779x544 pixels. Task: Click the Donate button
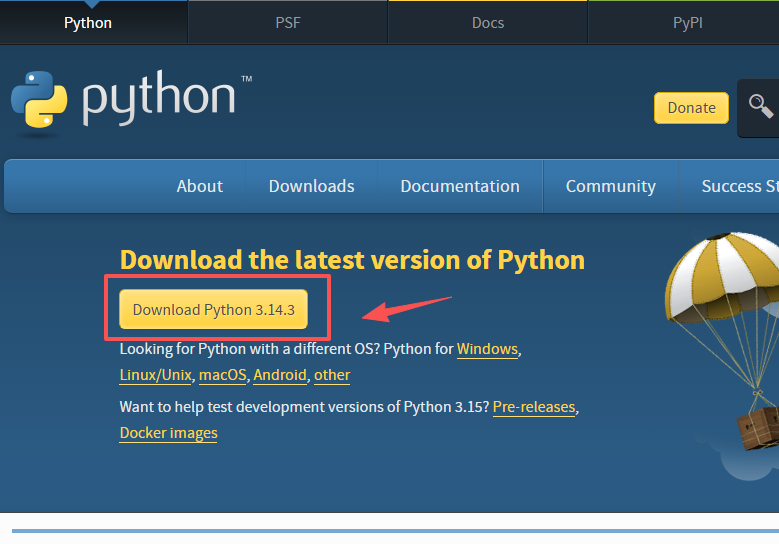(x=691, y=108)
